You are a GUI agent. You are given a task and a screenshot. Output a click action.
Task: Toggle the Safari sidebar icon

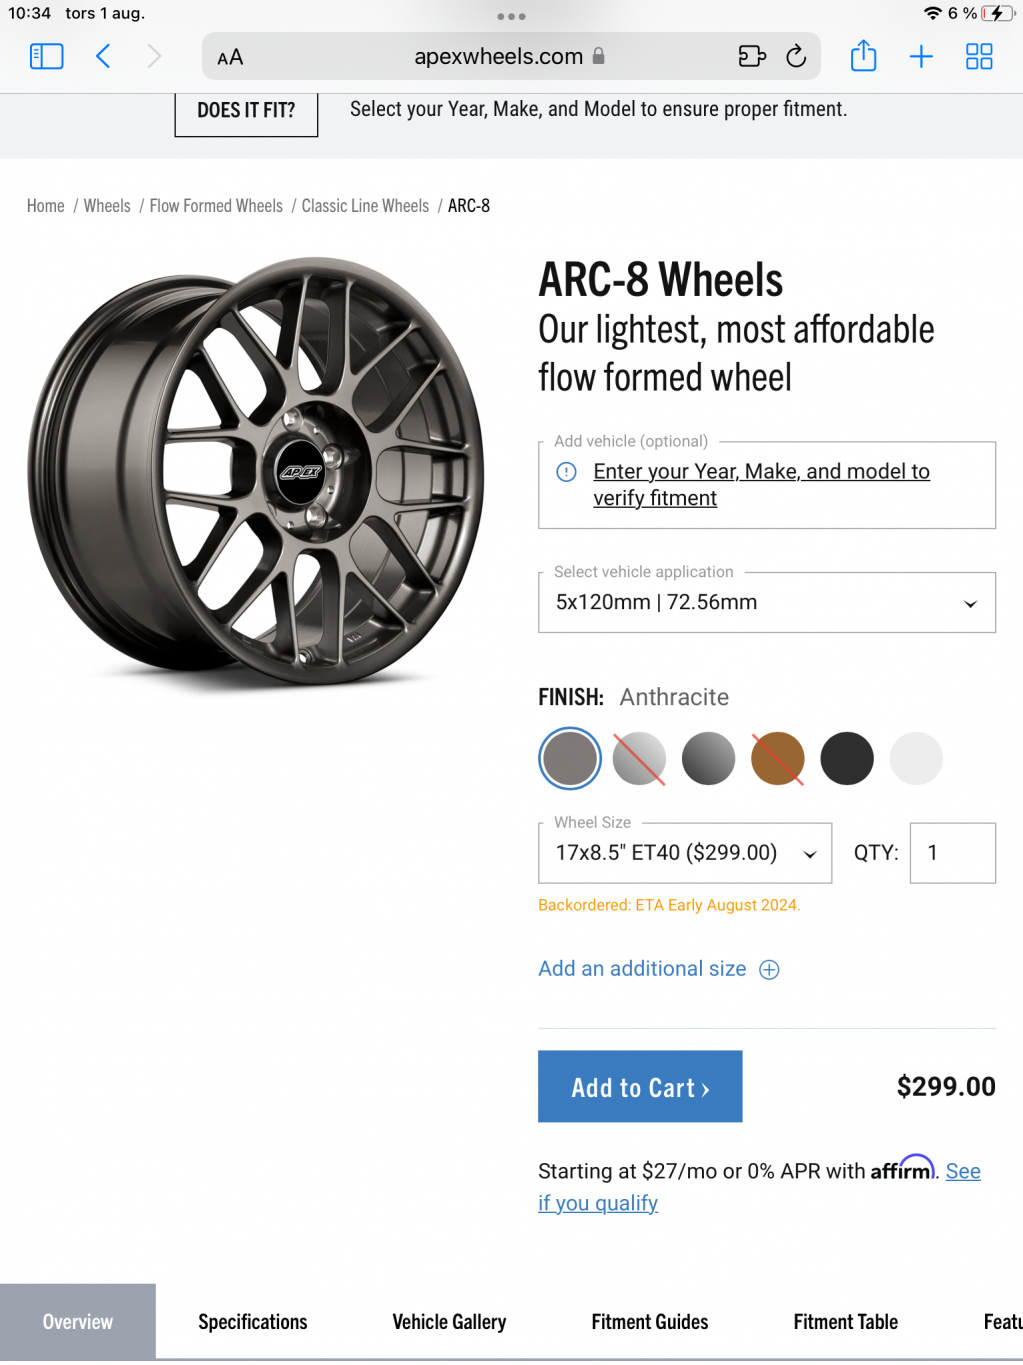pos(46,56)
